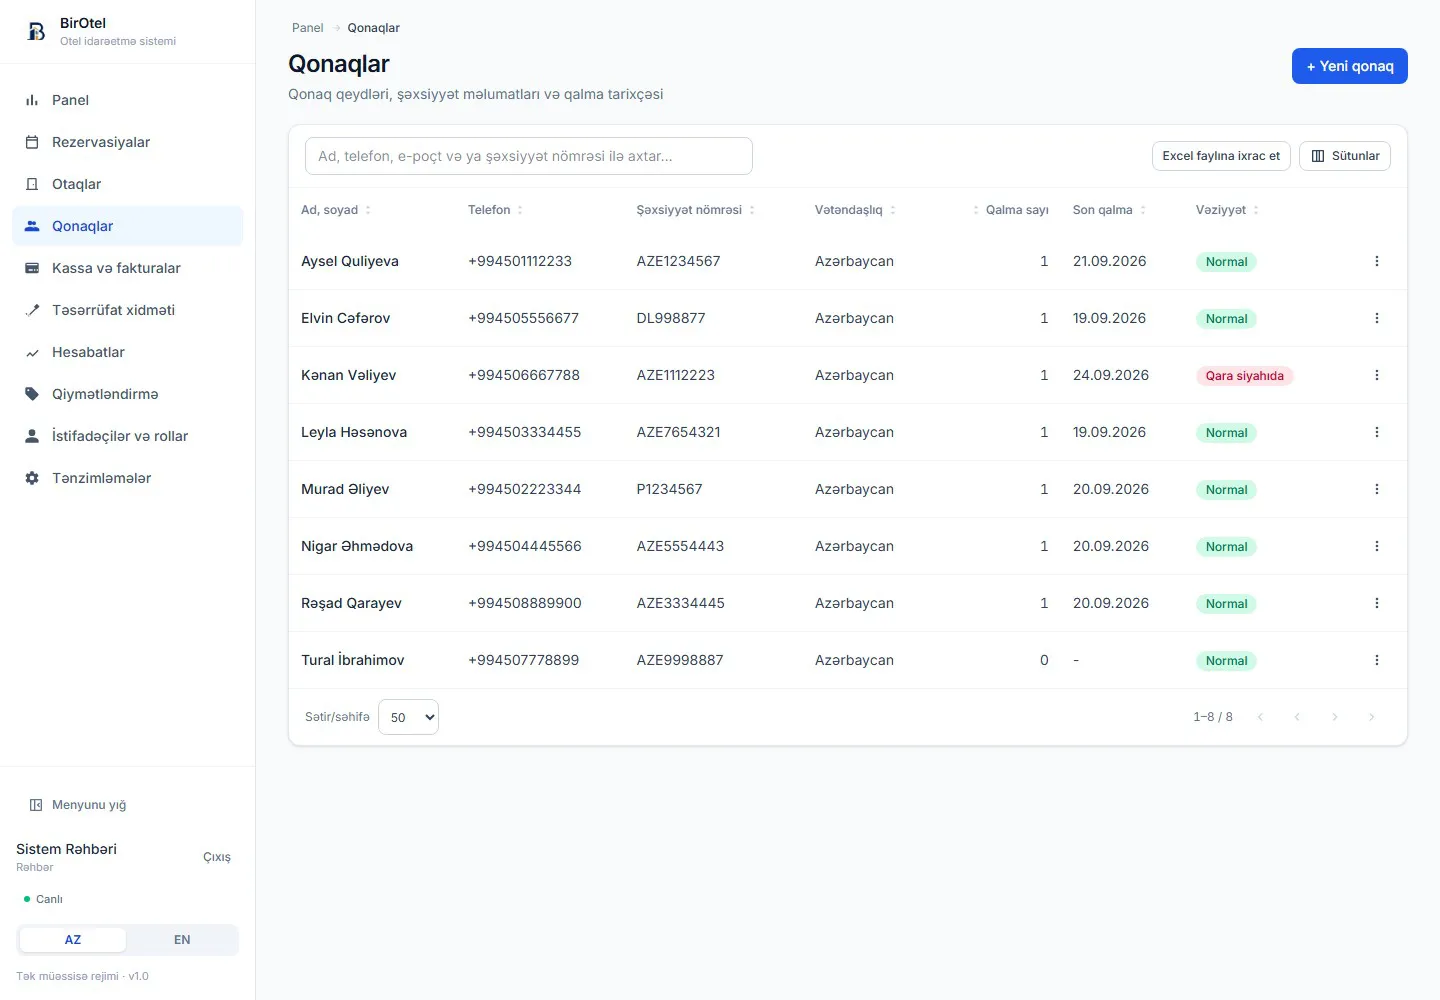Screen dimensions: 1440x1000
Task: Click the date 24.09.2026
Action: click(1110, 375)
